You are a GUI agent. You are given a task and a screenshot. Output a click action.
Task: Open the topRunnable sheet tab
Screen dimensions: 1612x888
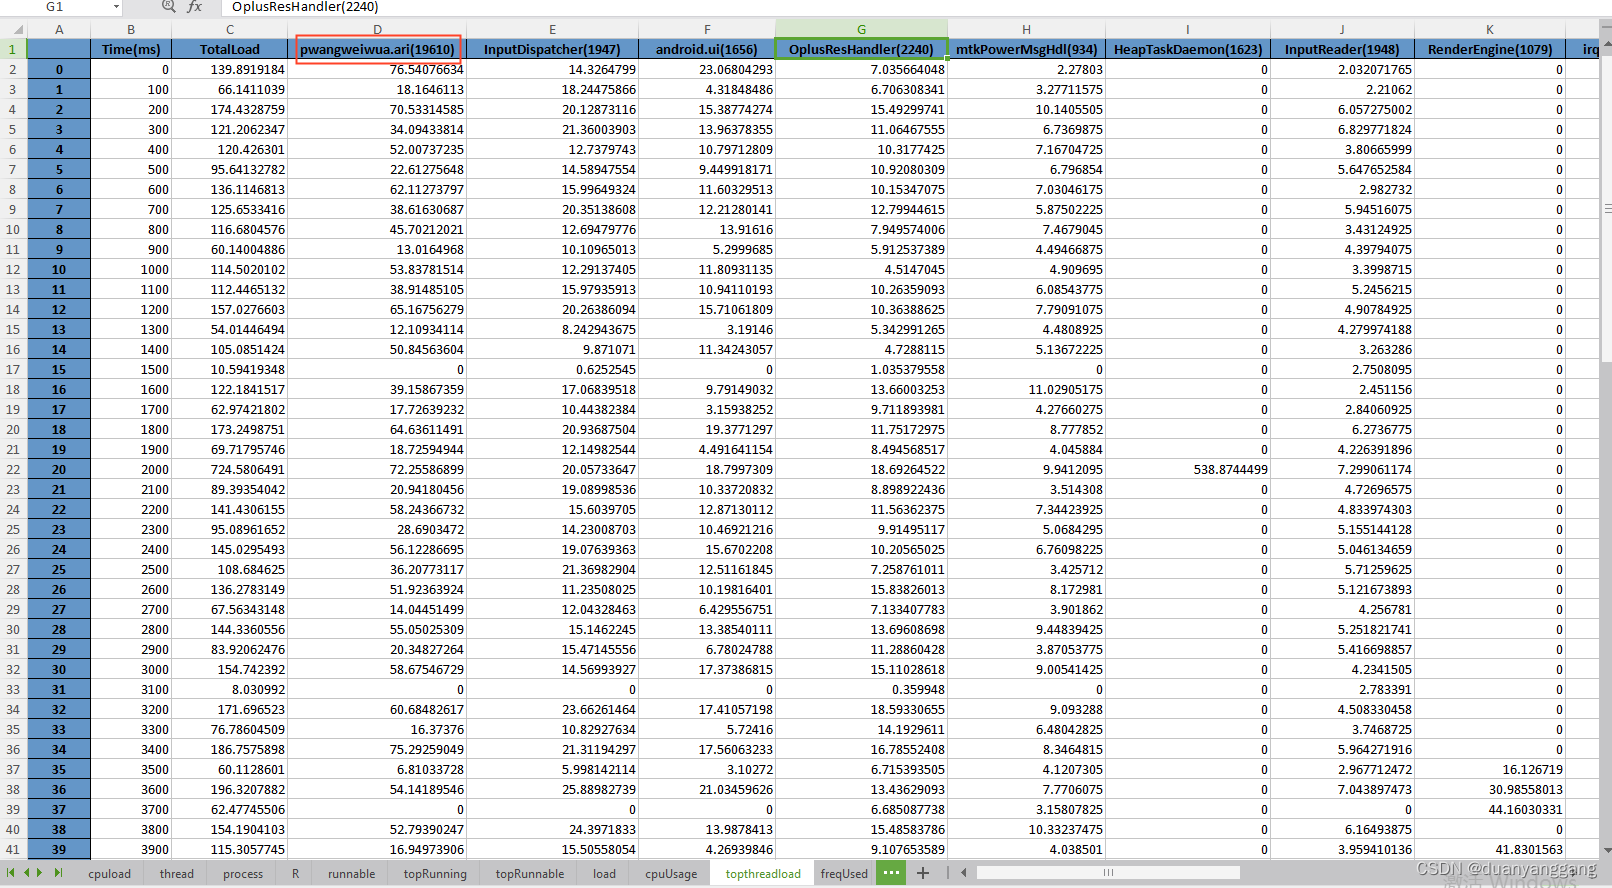[x=530, y=873]
